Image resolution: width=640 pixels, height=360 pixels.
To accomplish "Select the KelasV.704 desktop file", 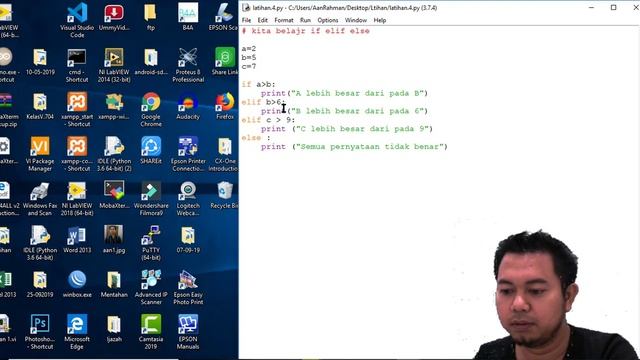I will click(40, 106).
